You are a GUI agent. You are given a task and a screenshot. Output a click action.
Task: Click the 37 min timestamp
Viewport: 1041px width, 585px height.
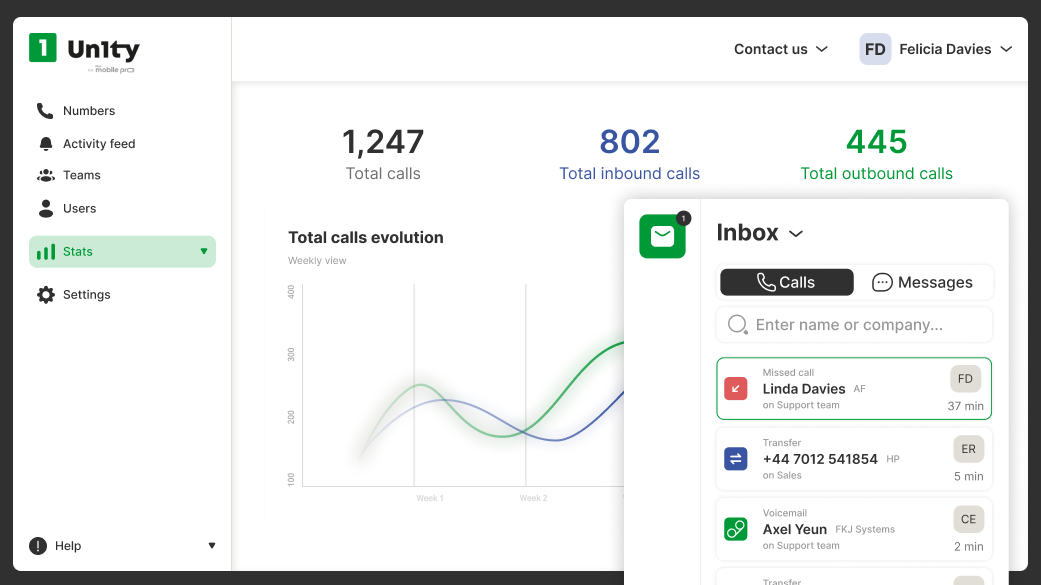(965, 406)
